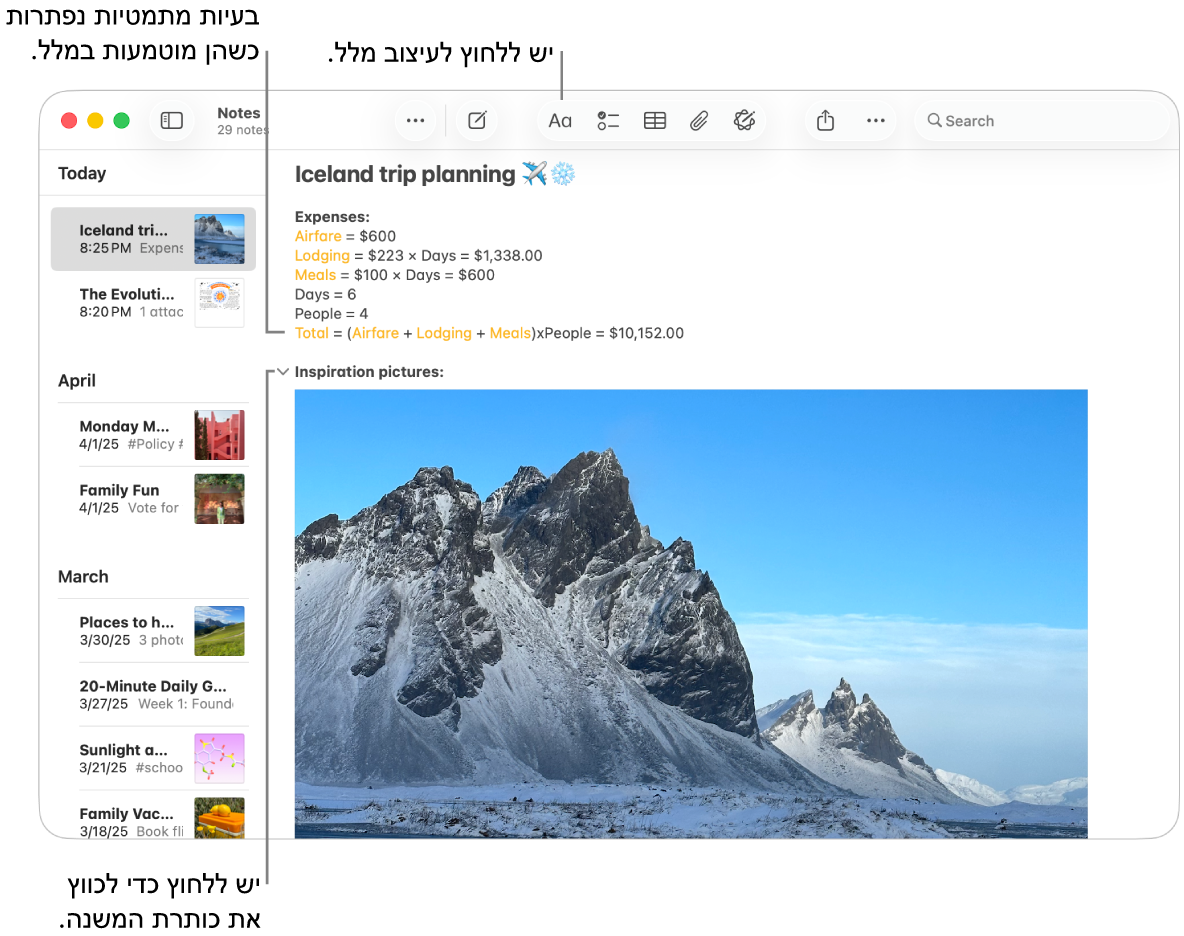Click the Expenses: heading
Viewport: 1184px width, 936px height.
click(332, 217)
